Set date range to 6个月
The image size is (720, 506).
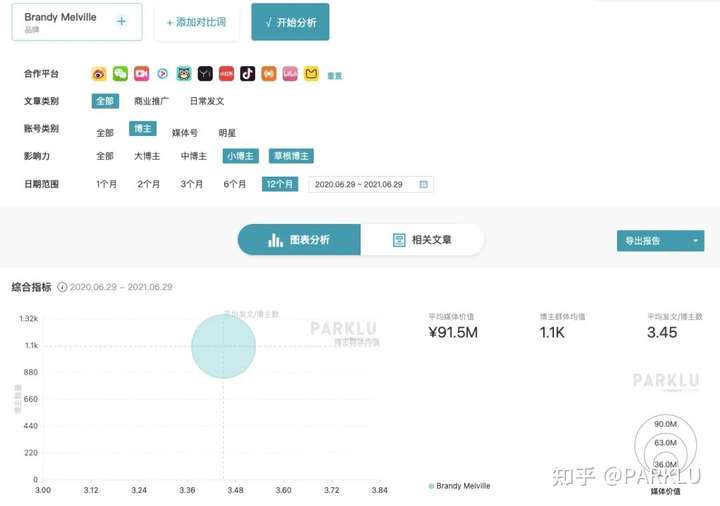coord(235,184)
